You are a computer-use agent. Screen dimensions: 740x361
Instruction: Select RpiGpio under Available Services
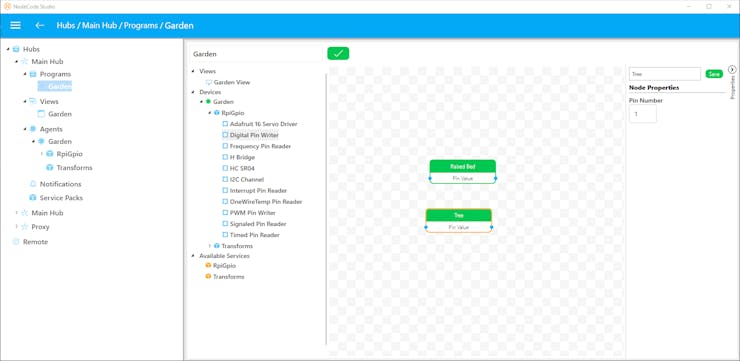[x=224, y=266]
